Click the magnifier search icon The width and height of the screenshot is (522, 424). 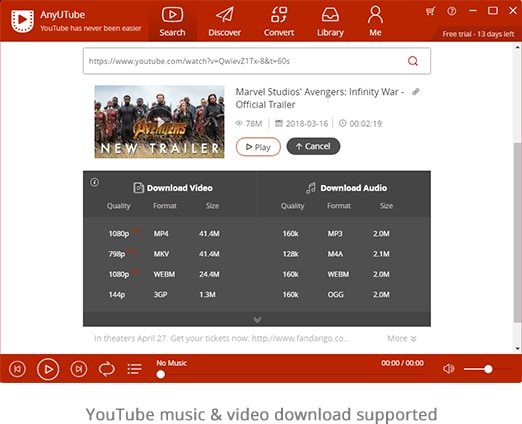click(413, 61)
